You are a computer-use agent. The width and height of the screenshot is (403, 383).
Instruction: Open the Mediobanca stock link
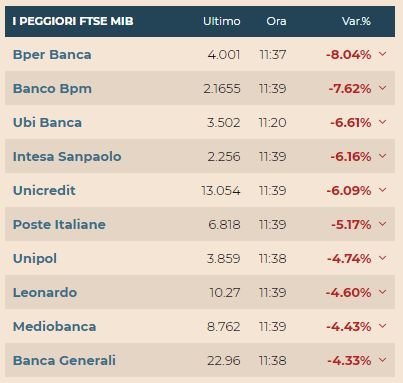(55, 327)
